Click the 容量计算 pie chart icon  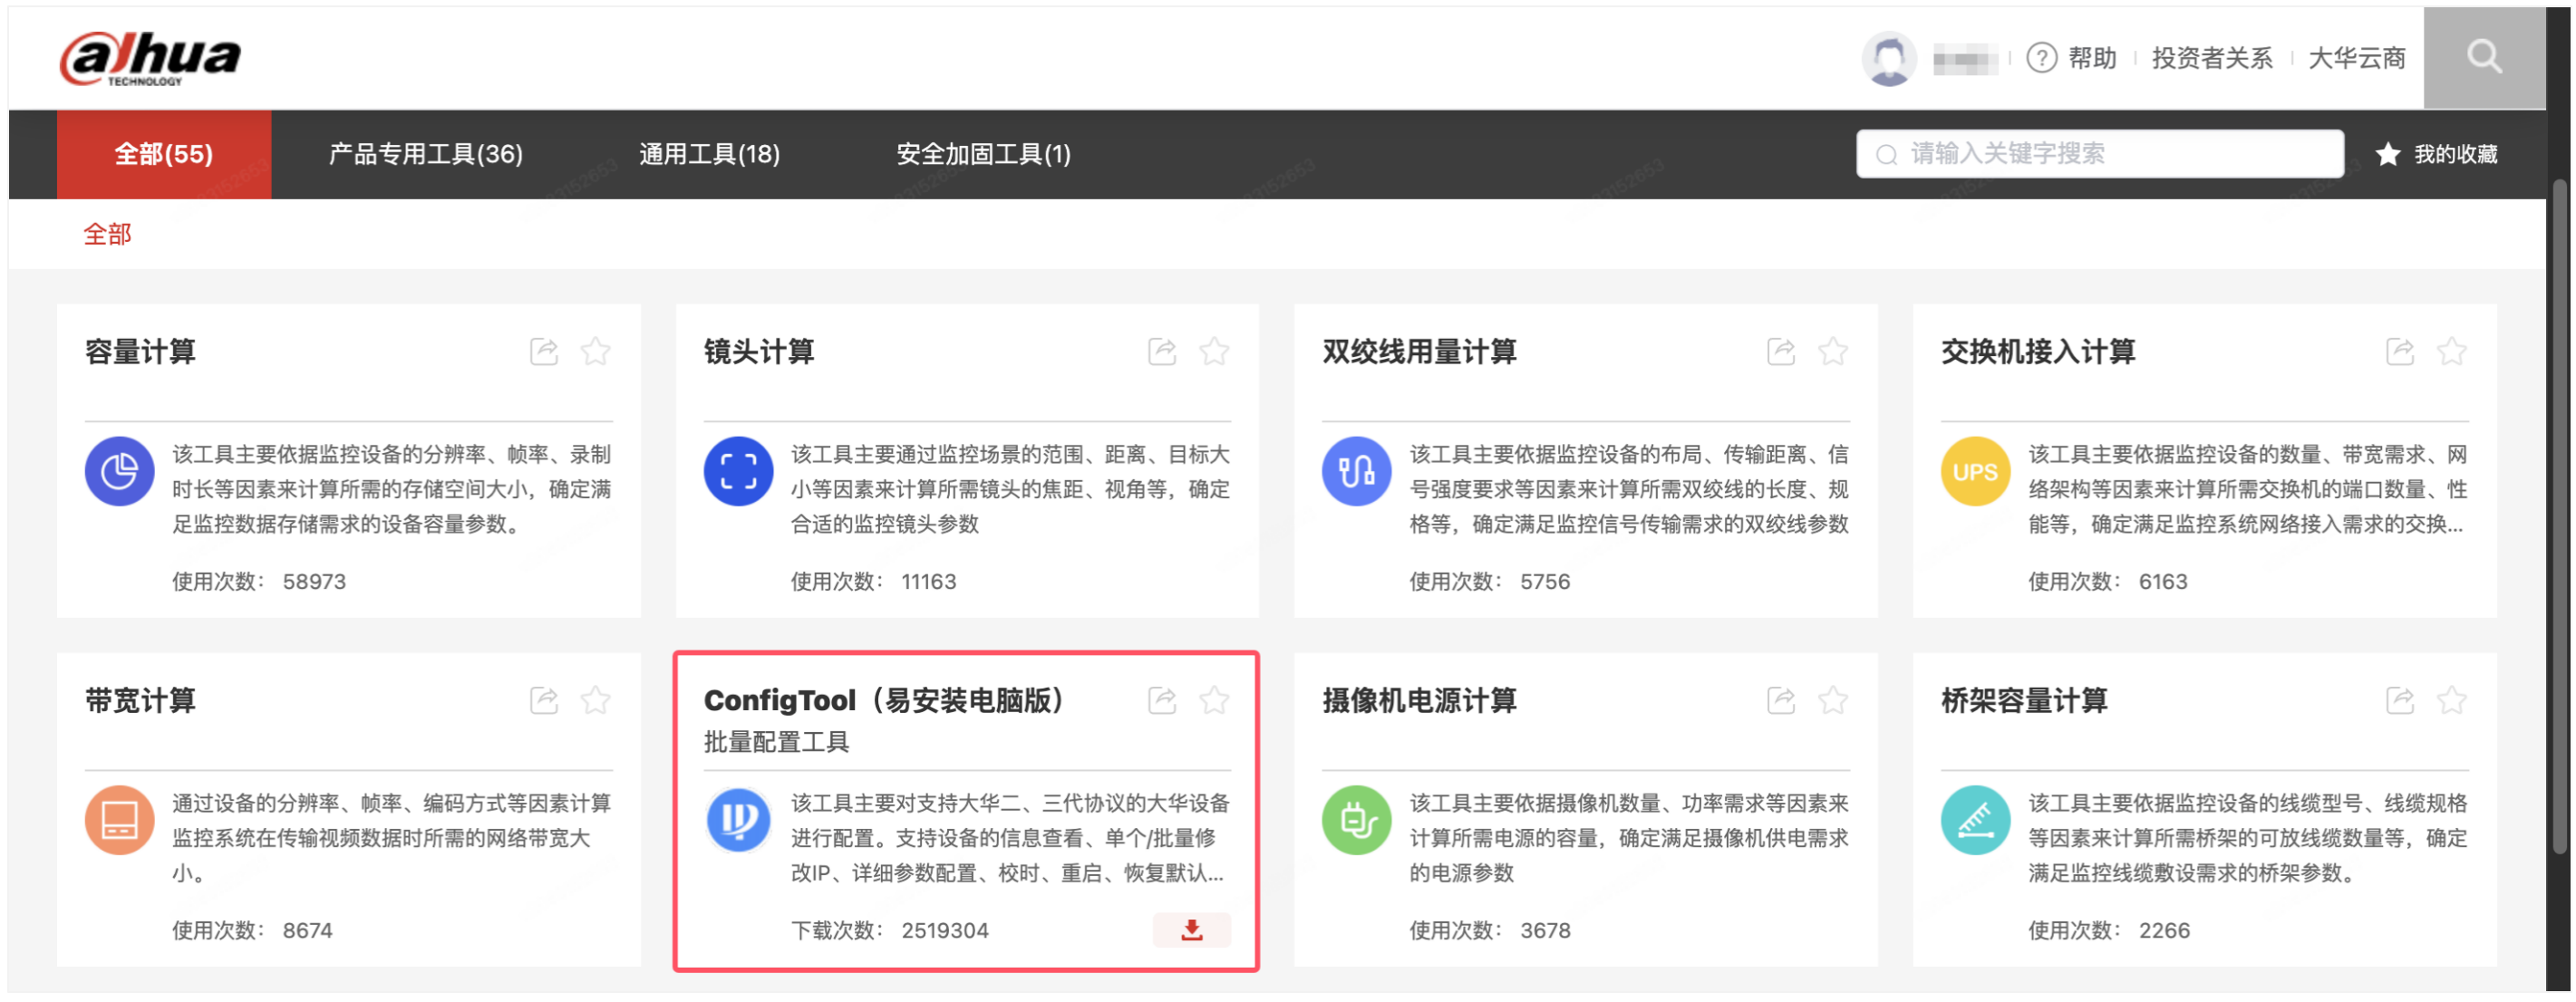coord(119,471)
